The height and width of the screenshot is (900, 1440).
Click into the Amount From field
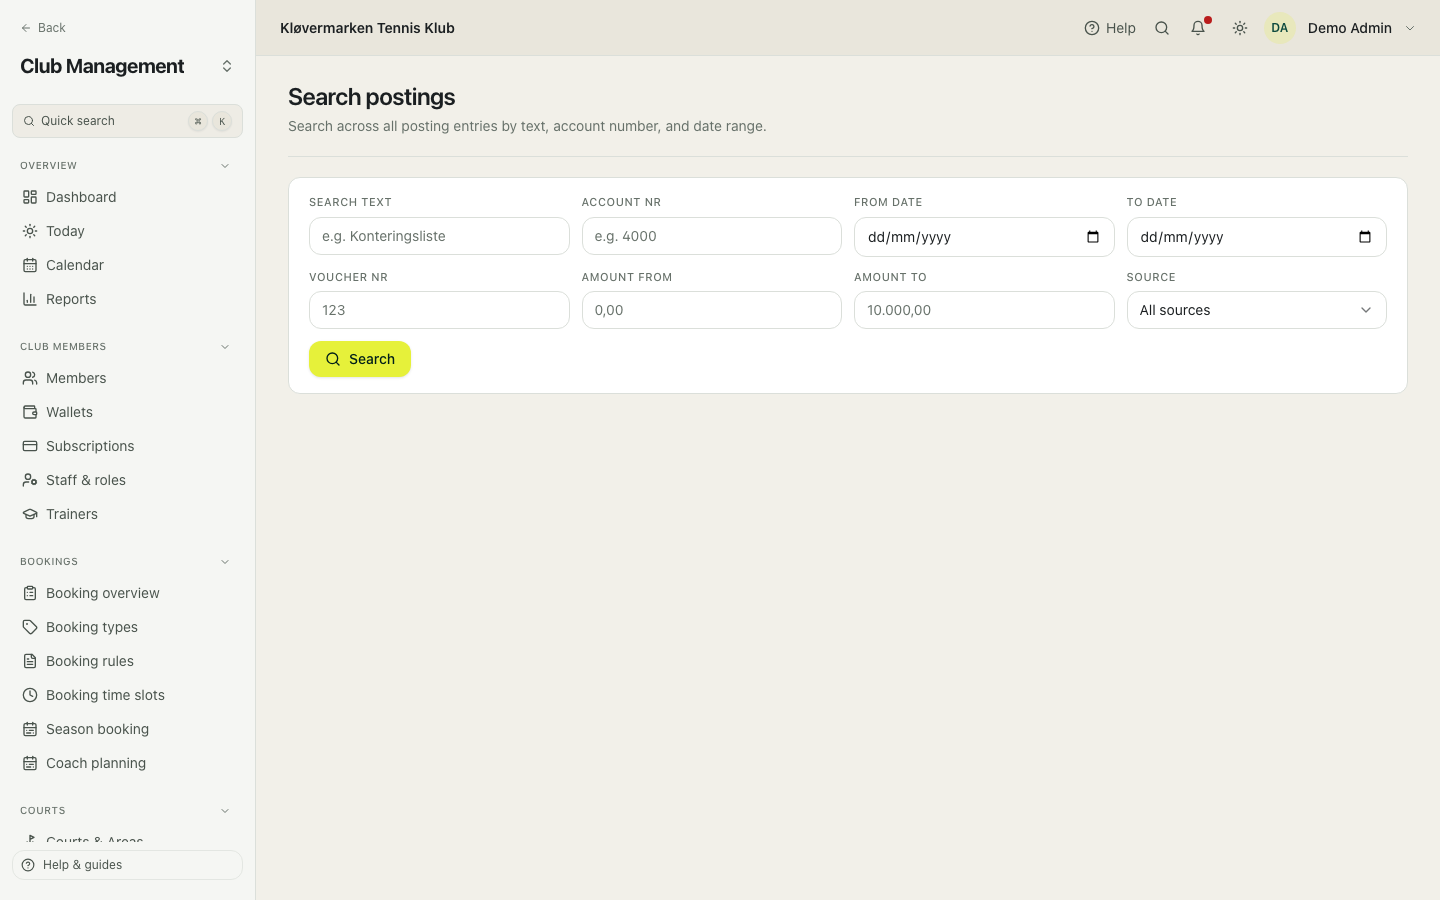pyautogui.click(x=711, y=310)
